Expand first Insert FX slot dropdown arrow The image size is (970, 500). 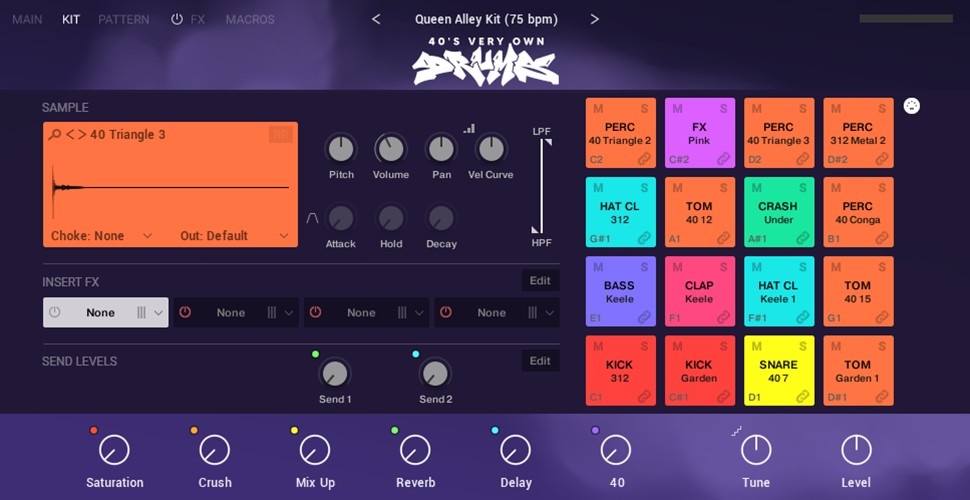coord(159,313)
